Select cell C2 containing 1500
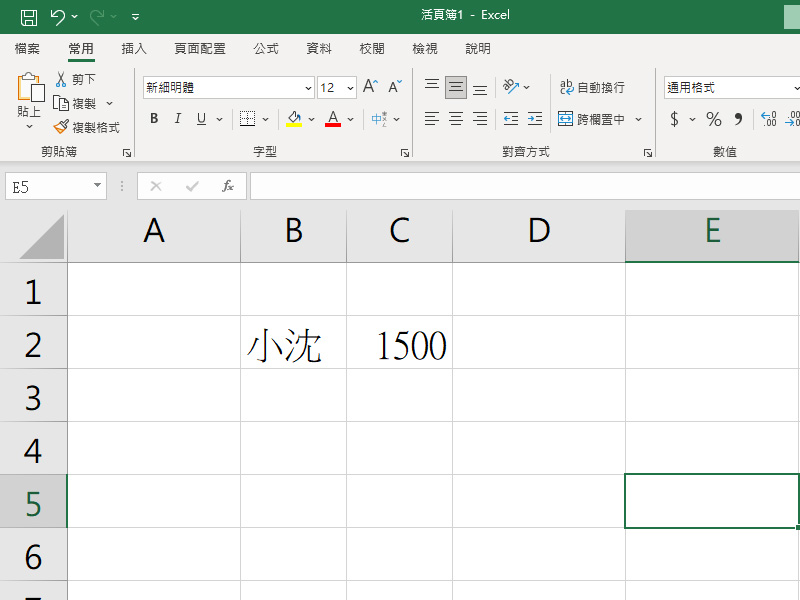The image size is (800, 600). pyautogui.click(x=399, y=343)
